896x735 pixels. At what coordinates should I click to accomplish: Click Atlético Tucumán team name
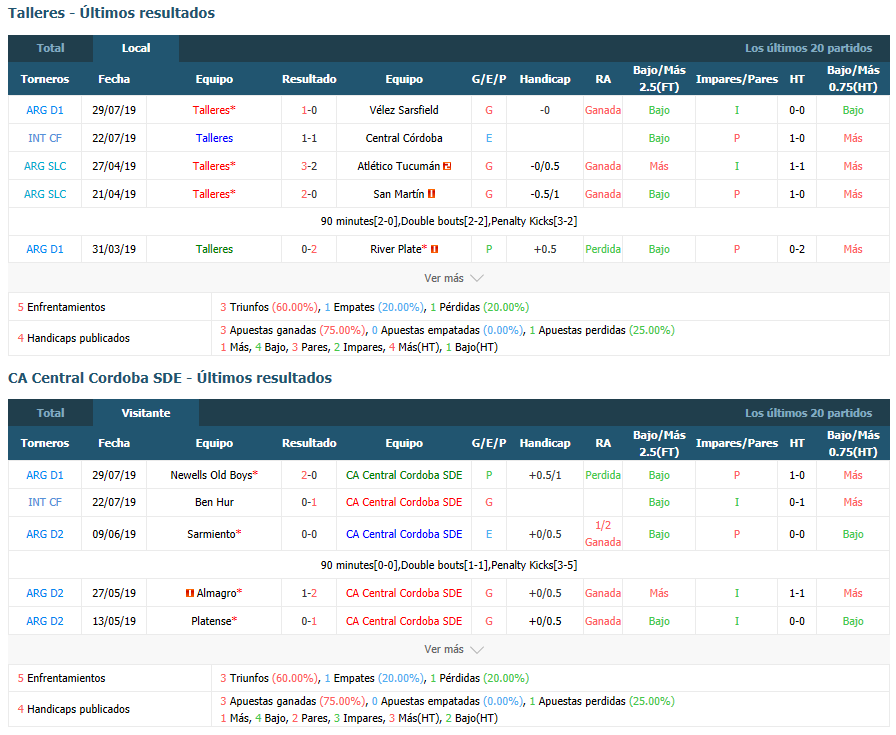click(398, 166)
